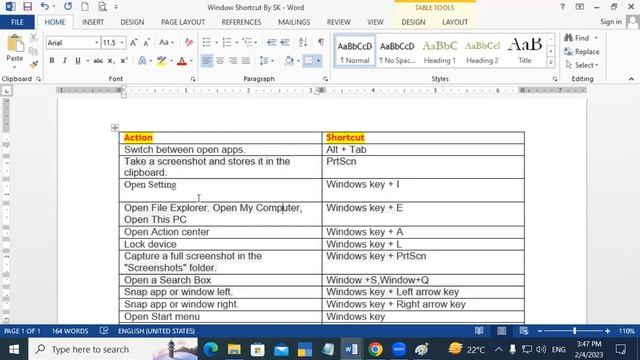Toggle Italic formatting

click(64, 61)
